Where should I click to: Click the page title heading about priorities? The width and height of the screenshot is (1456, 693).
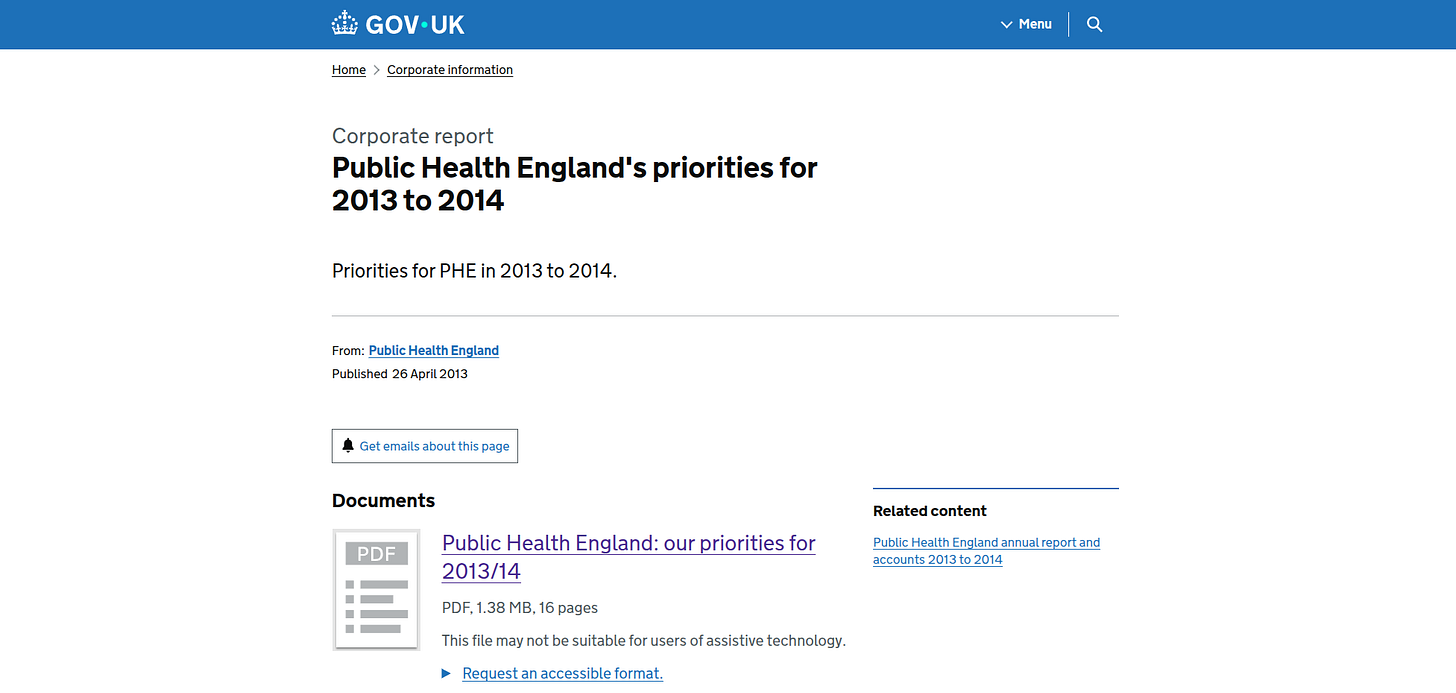pyautogui.click(x=575, y=184)
